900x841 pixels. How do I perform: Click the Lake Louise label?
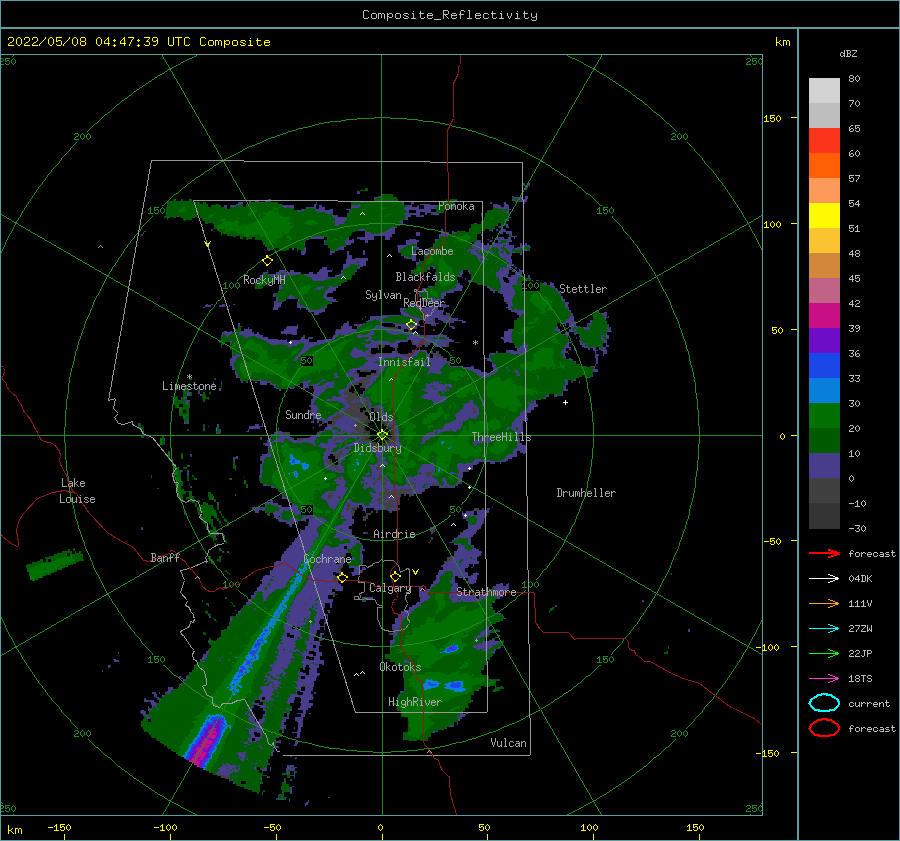coord(77,491)
